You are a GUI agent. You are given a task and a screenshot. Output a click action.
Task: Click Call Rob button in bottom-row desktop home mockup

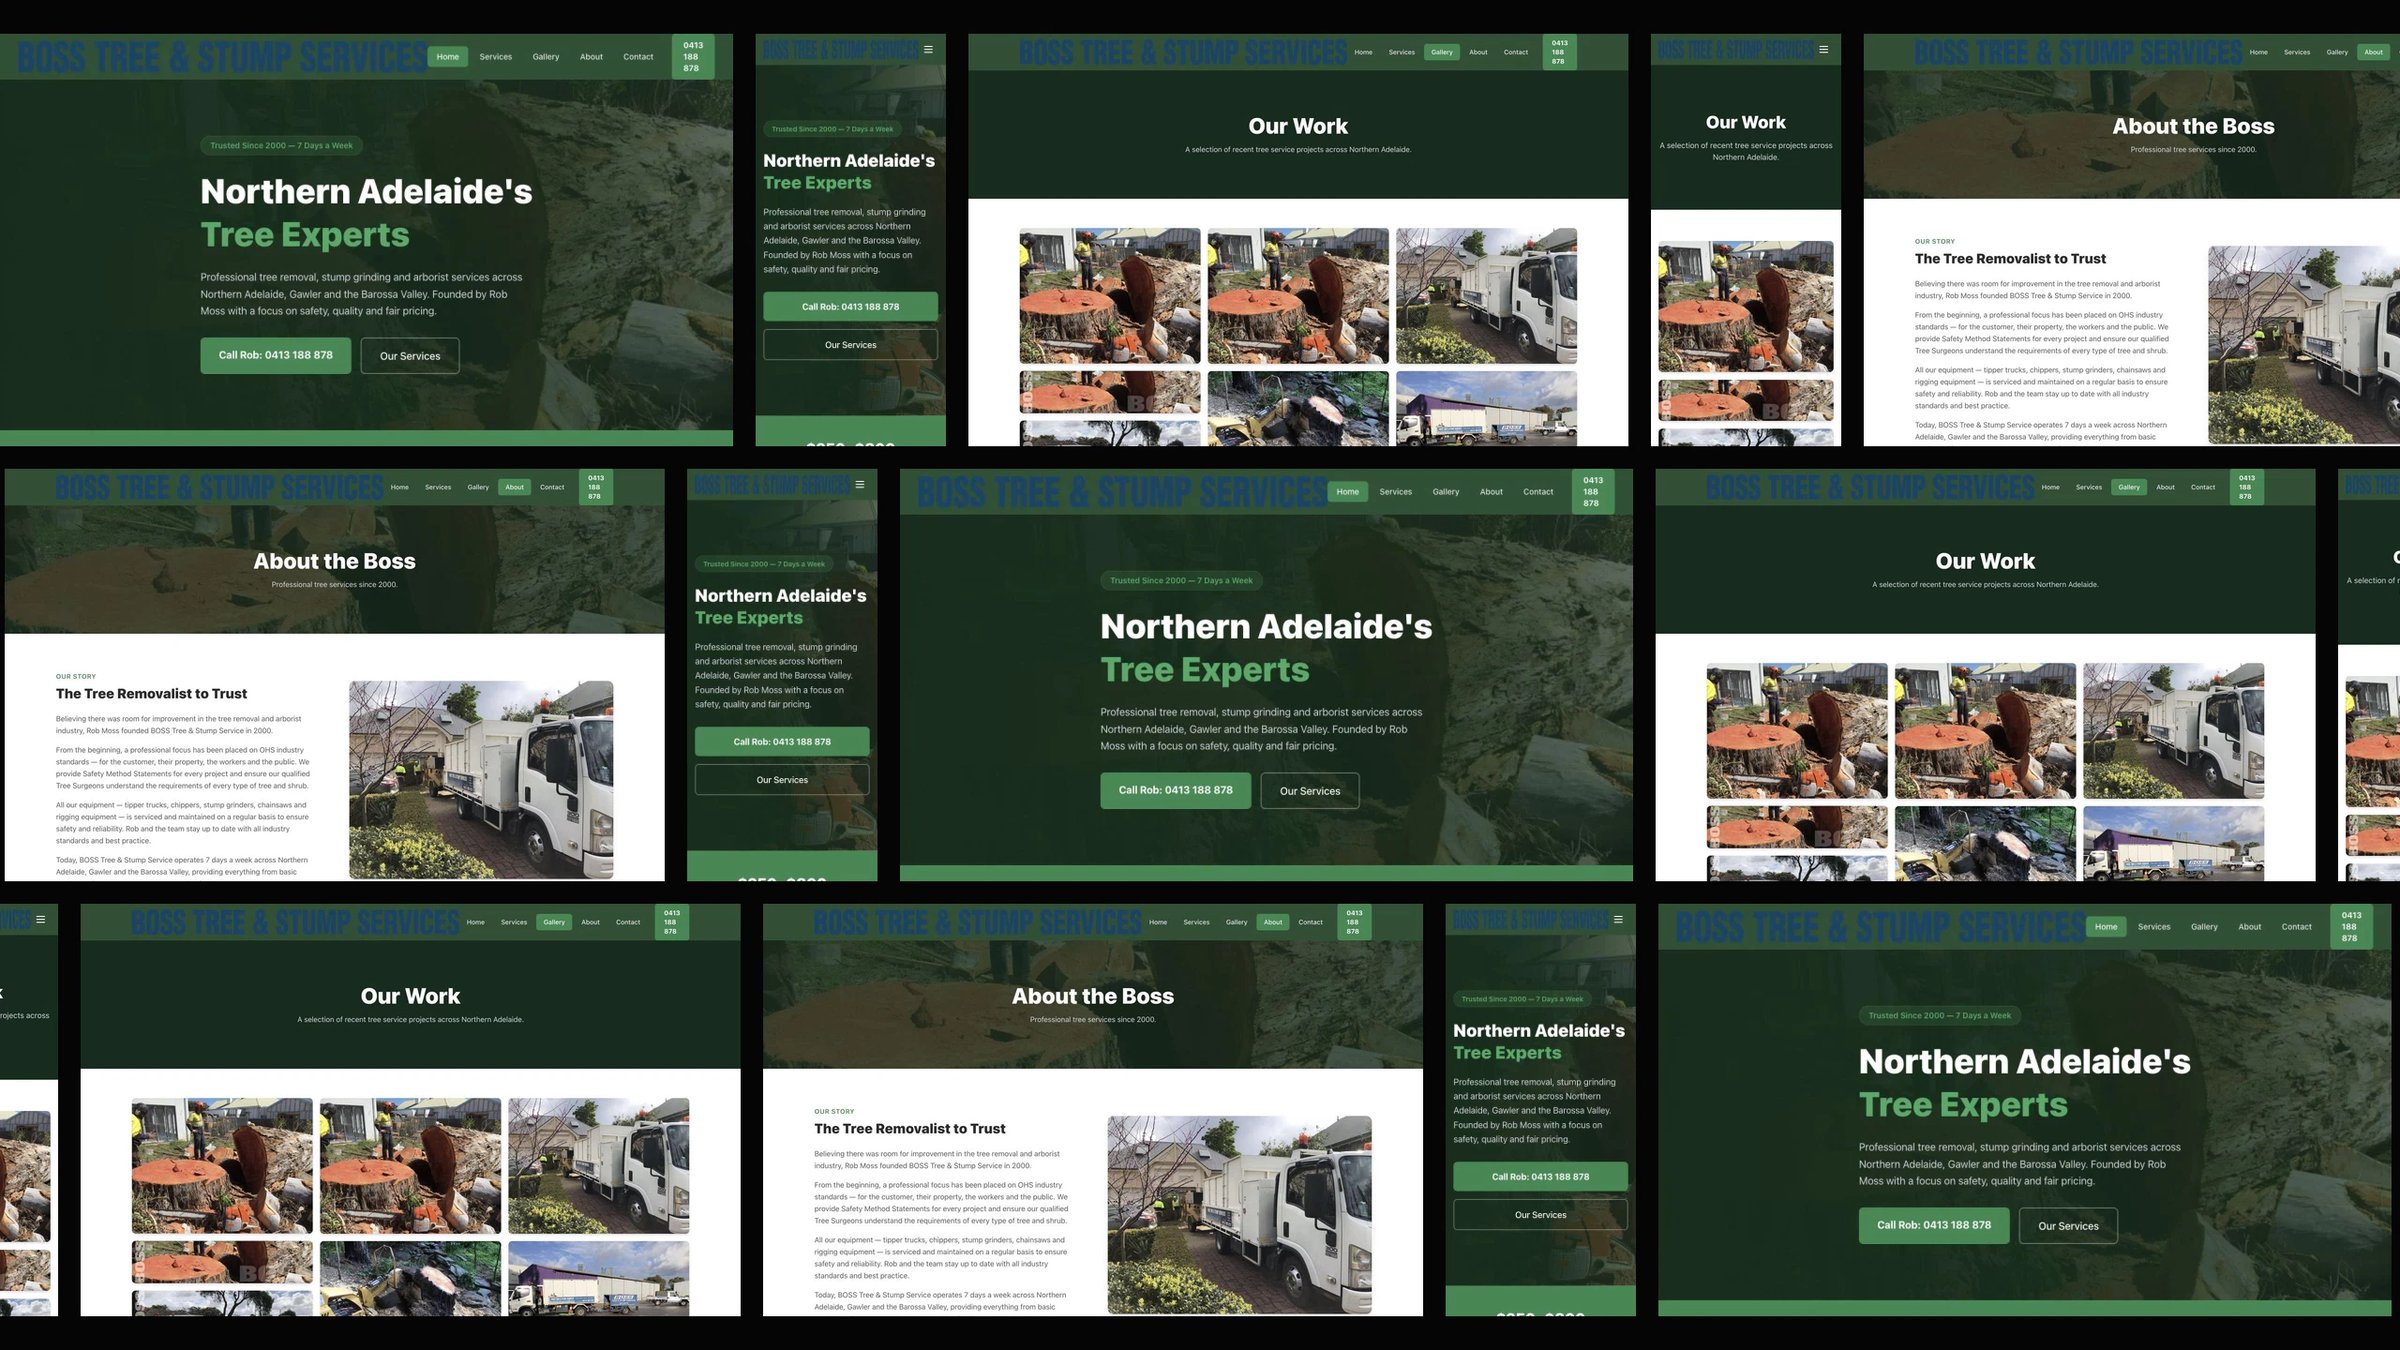click(x=1934, y=1225)
